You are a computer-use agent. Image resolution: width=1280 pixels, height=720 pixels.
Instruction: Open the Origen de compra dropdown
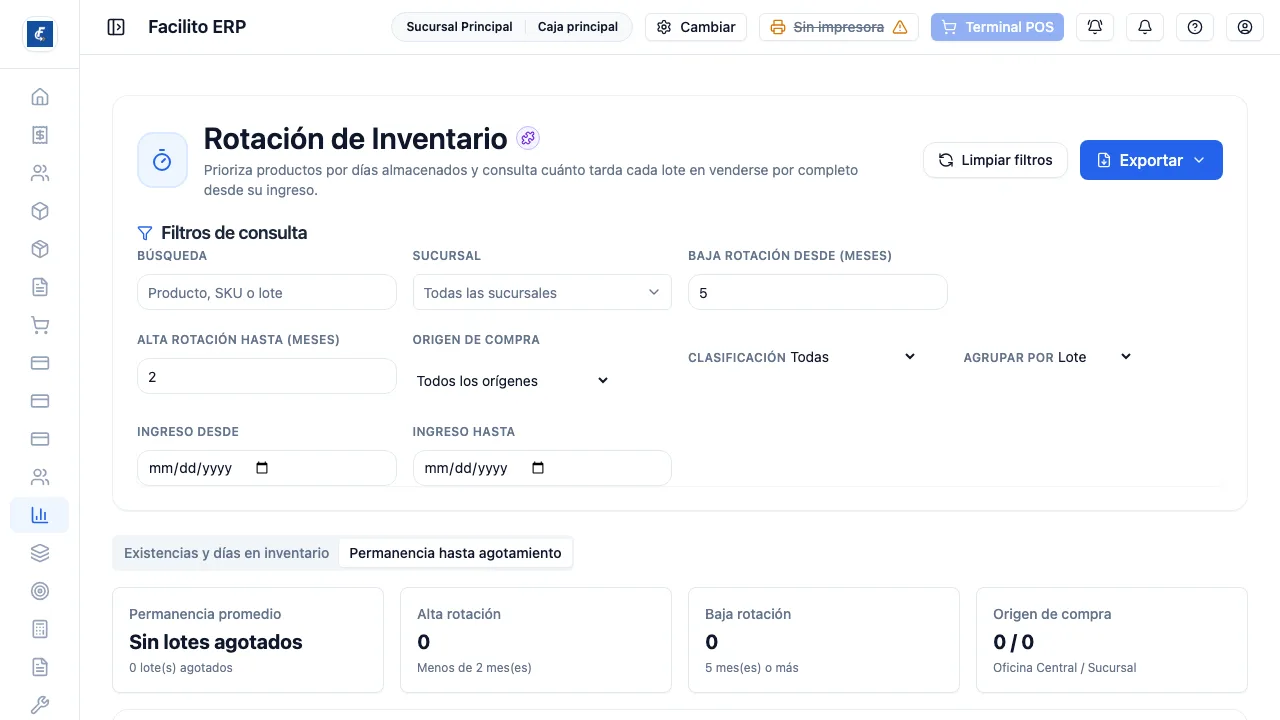(x=513, y=381)
